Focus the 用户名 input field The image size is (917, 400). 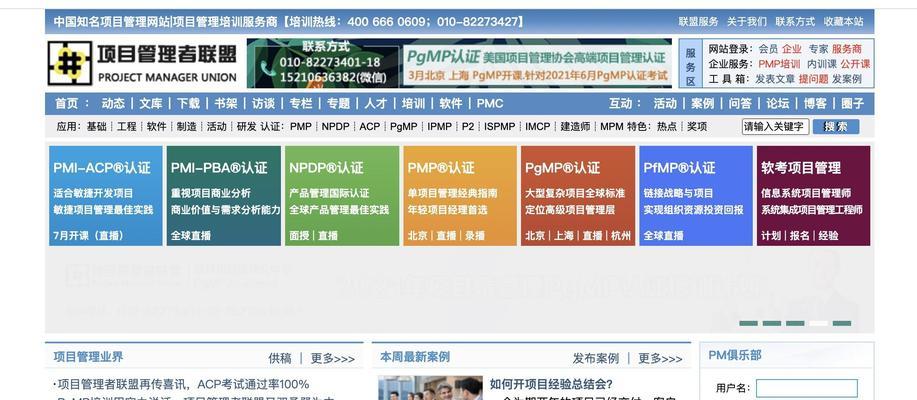click(x=807, y=388)
